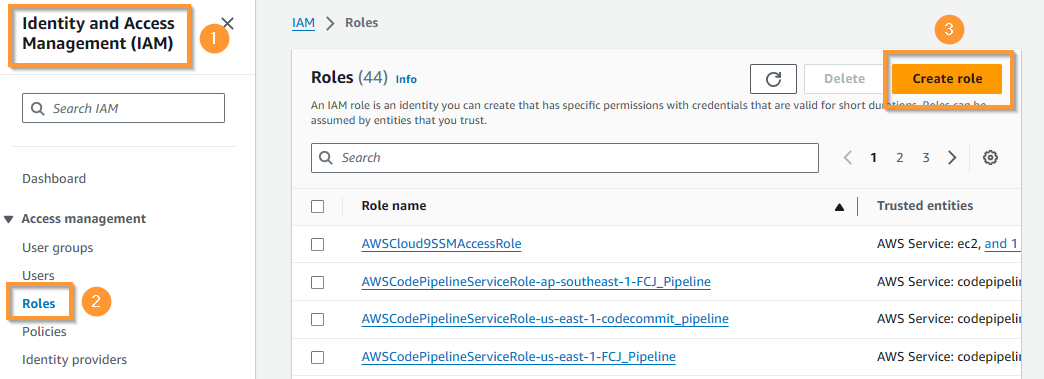Viewport: 1044px width, 379px height.
Task: Click the refresh roles icon button
Action: coord(773,79)
